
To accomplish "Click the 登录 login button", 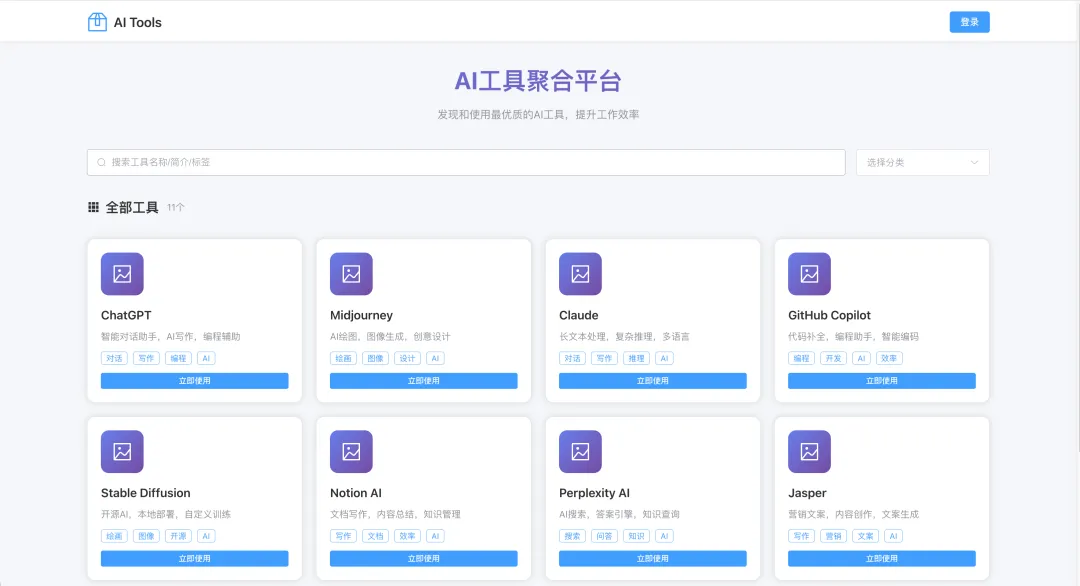I will pyautogui.click(x=969, y=22).
